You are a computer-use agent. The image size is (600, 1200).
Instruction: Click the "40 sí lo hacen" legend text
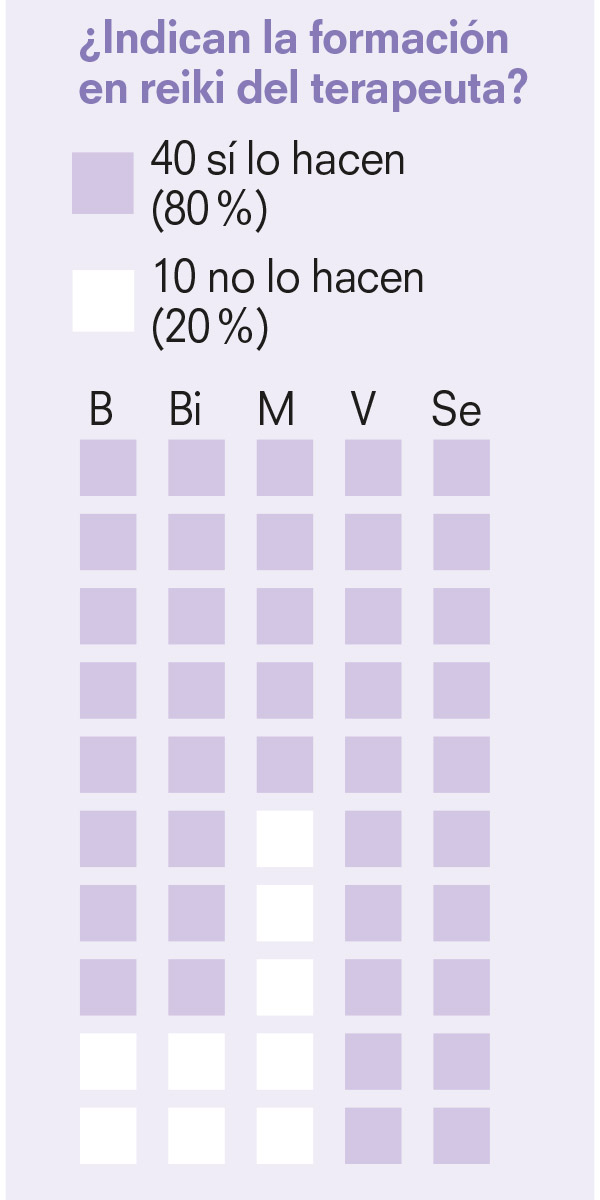click(277, 159)
